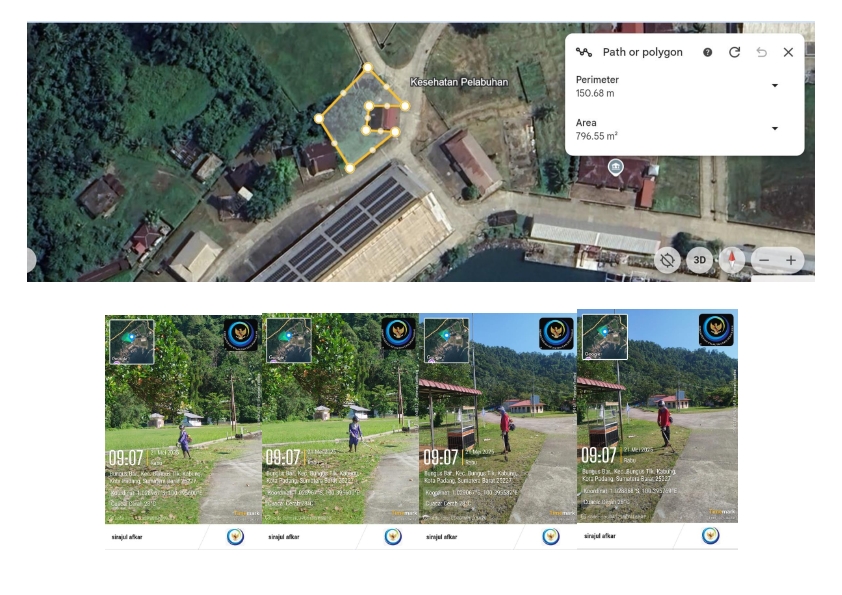Undo the last polygon point

pyautogui.click(x=761, y=52)
